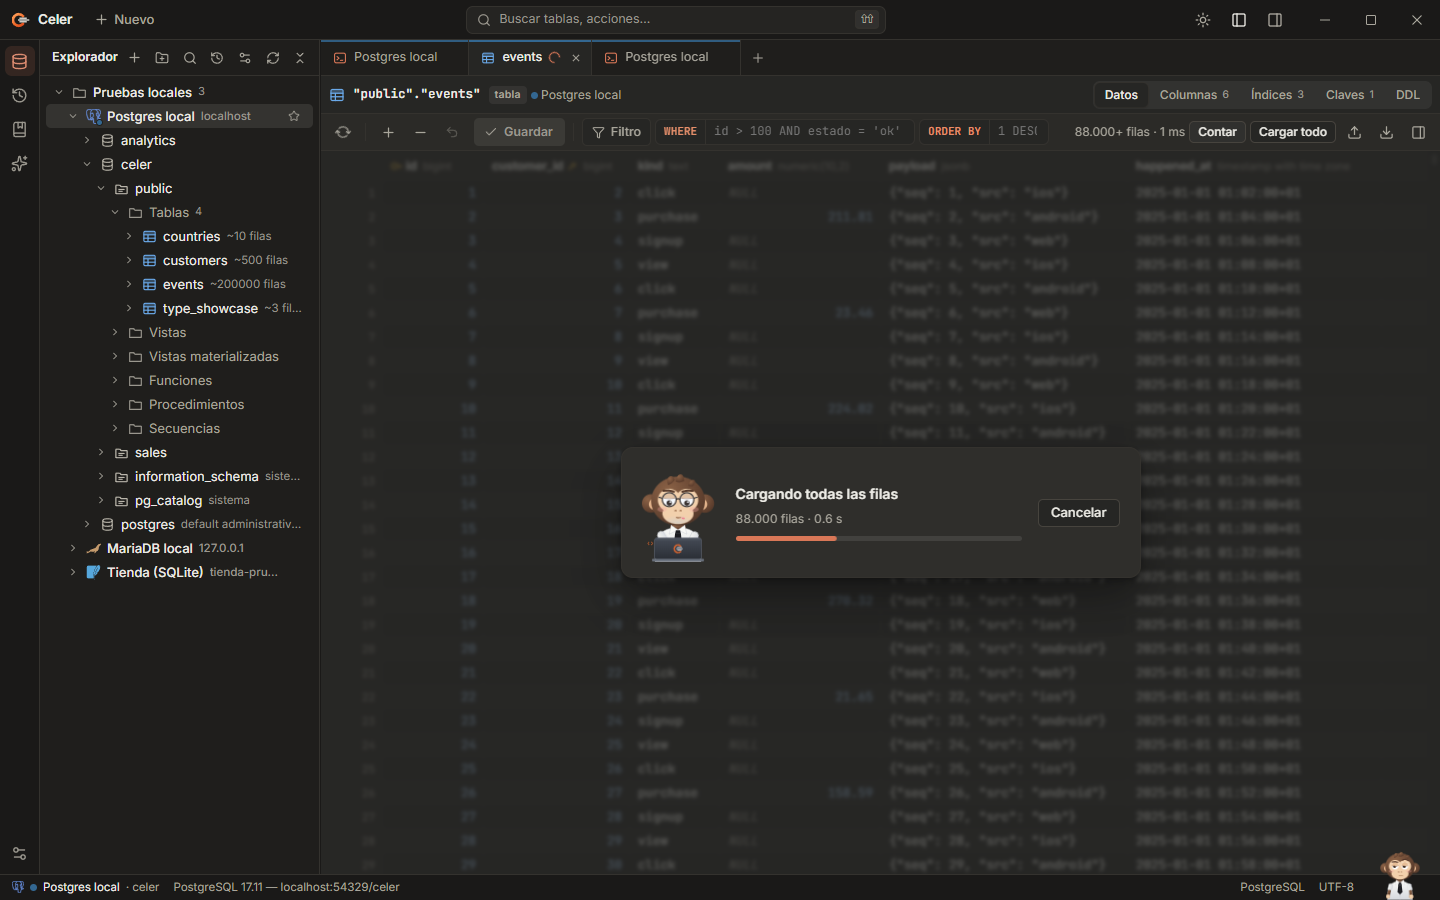Select the customers table
Viewport: 1440px width, 900px height.
[x=195, y=260]
